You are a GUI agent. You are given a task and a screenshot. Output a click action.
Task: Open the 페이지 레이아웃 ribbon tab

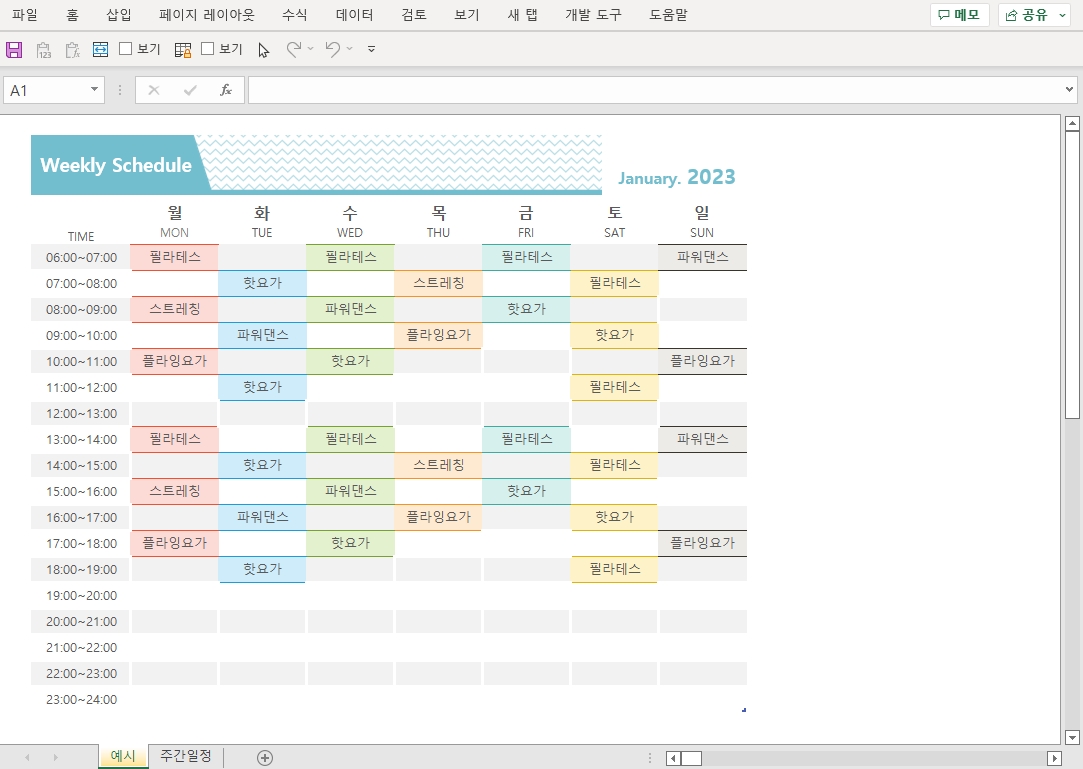pos(207,15)
